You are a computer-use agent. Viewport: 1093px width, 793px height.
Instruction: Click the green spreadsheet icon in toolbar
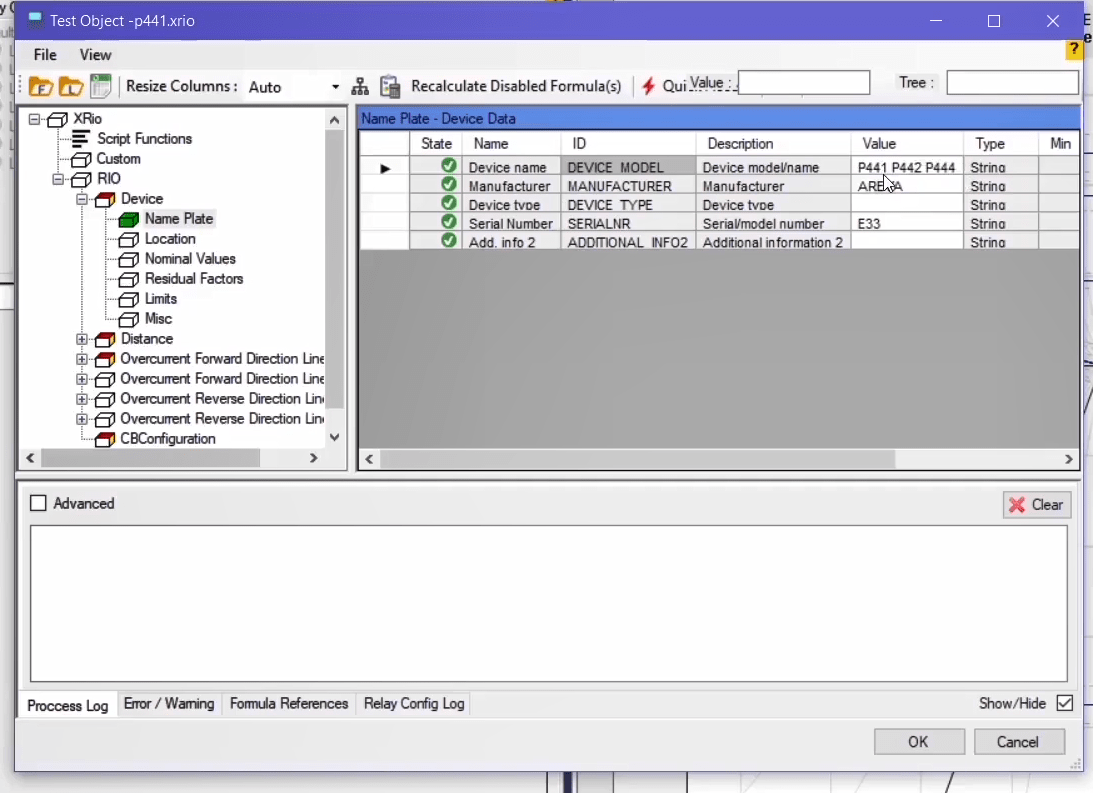tap(101, 87)
